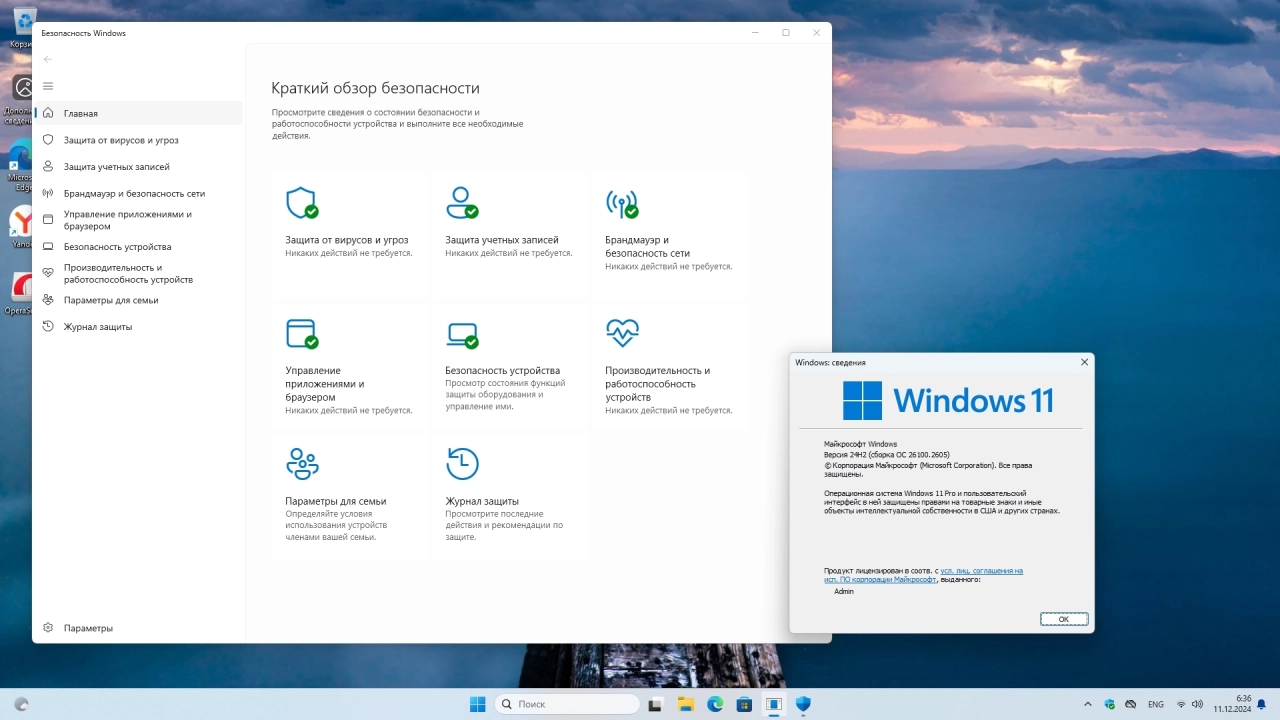Open the volume speaker tray icon
Screen dimensions: 1280x720
pos(1198,704)
